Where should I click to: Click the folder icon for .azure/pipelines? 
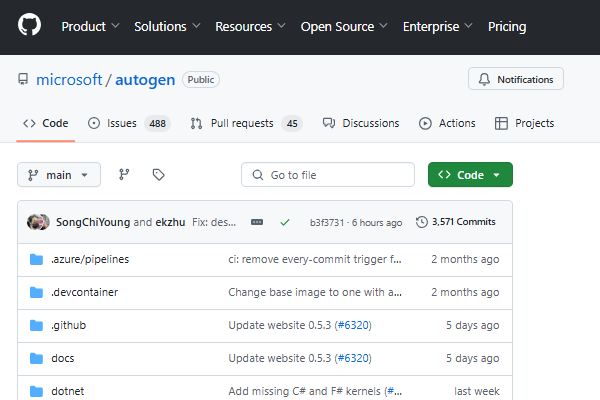click(36, 259)
